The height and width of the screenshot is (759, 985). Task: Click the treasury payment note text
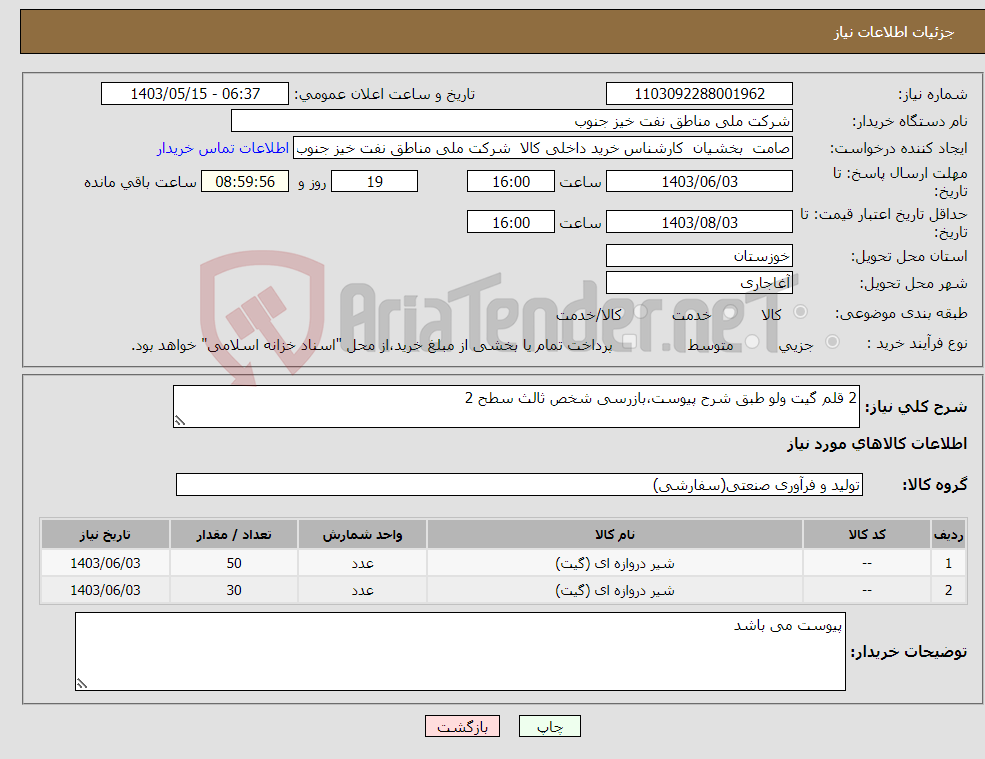click(371, 345)
